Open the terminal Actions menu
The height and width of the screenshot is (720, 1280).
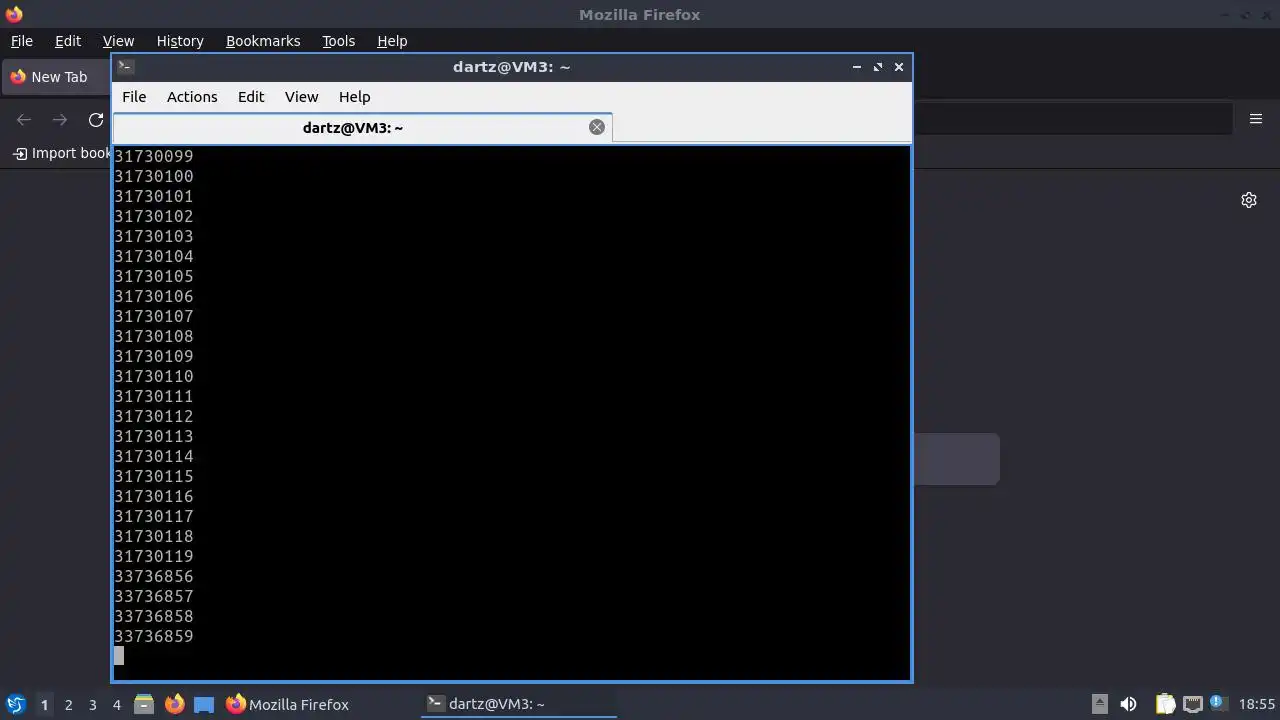(192, 97)
